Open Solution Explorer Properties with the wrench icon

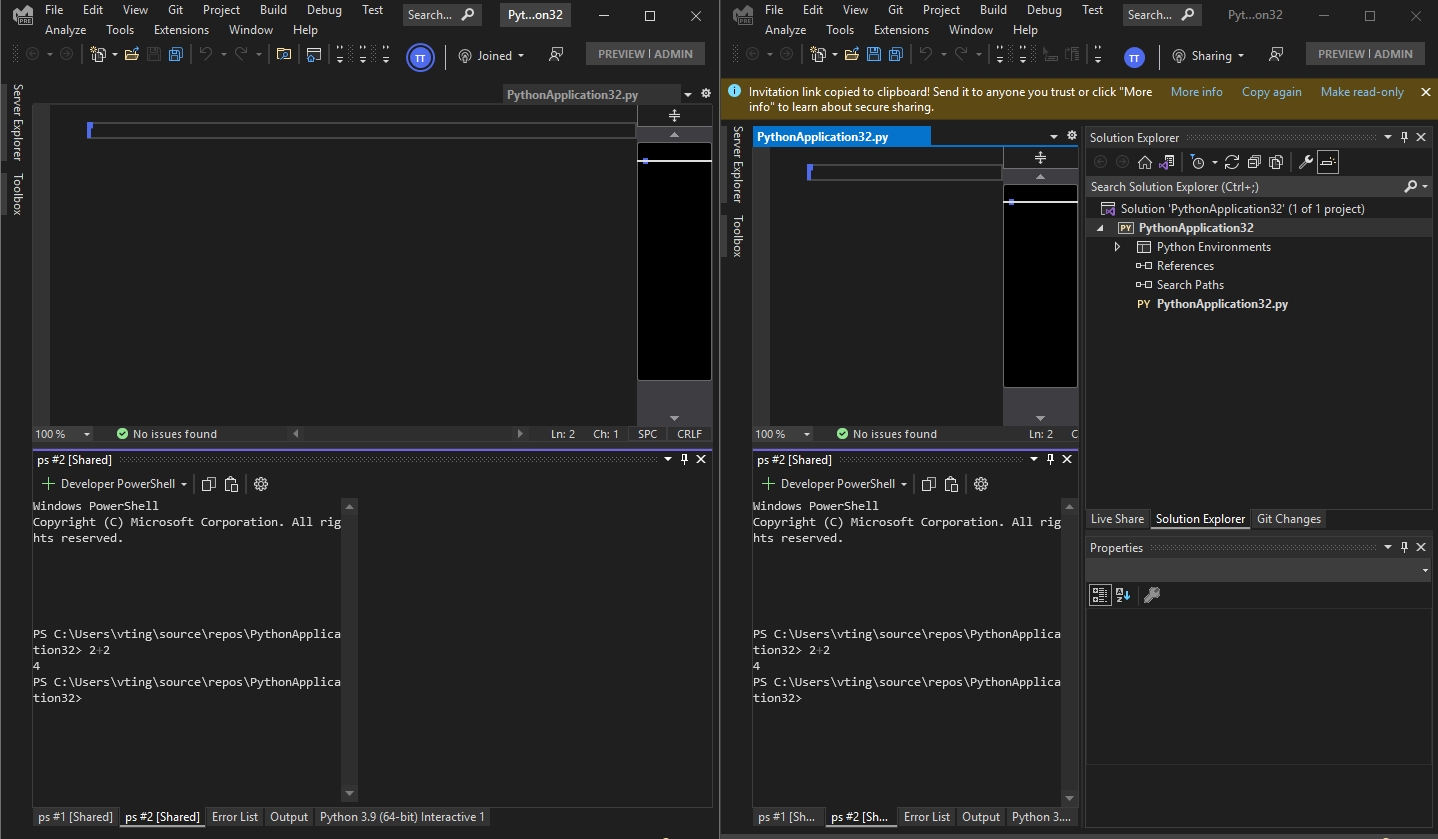pyautogui.click(x=1306, y=161)
